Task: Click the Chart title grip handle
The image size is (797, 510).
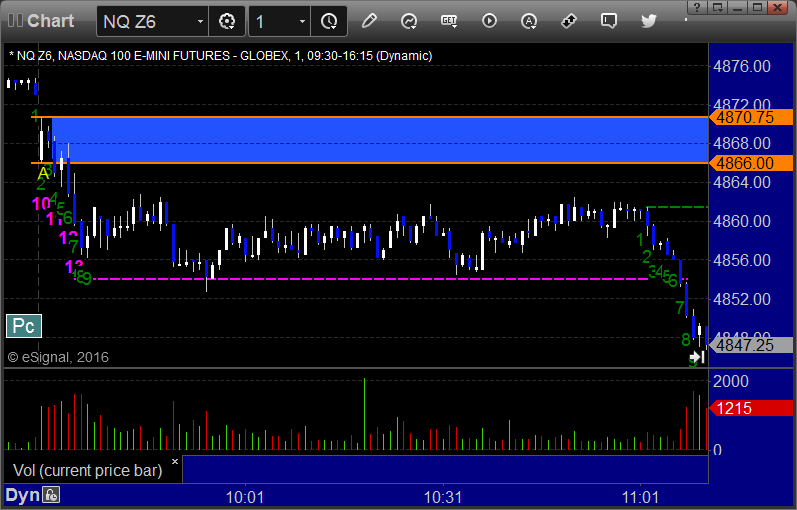Action: [15, 21]
